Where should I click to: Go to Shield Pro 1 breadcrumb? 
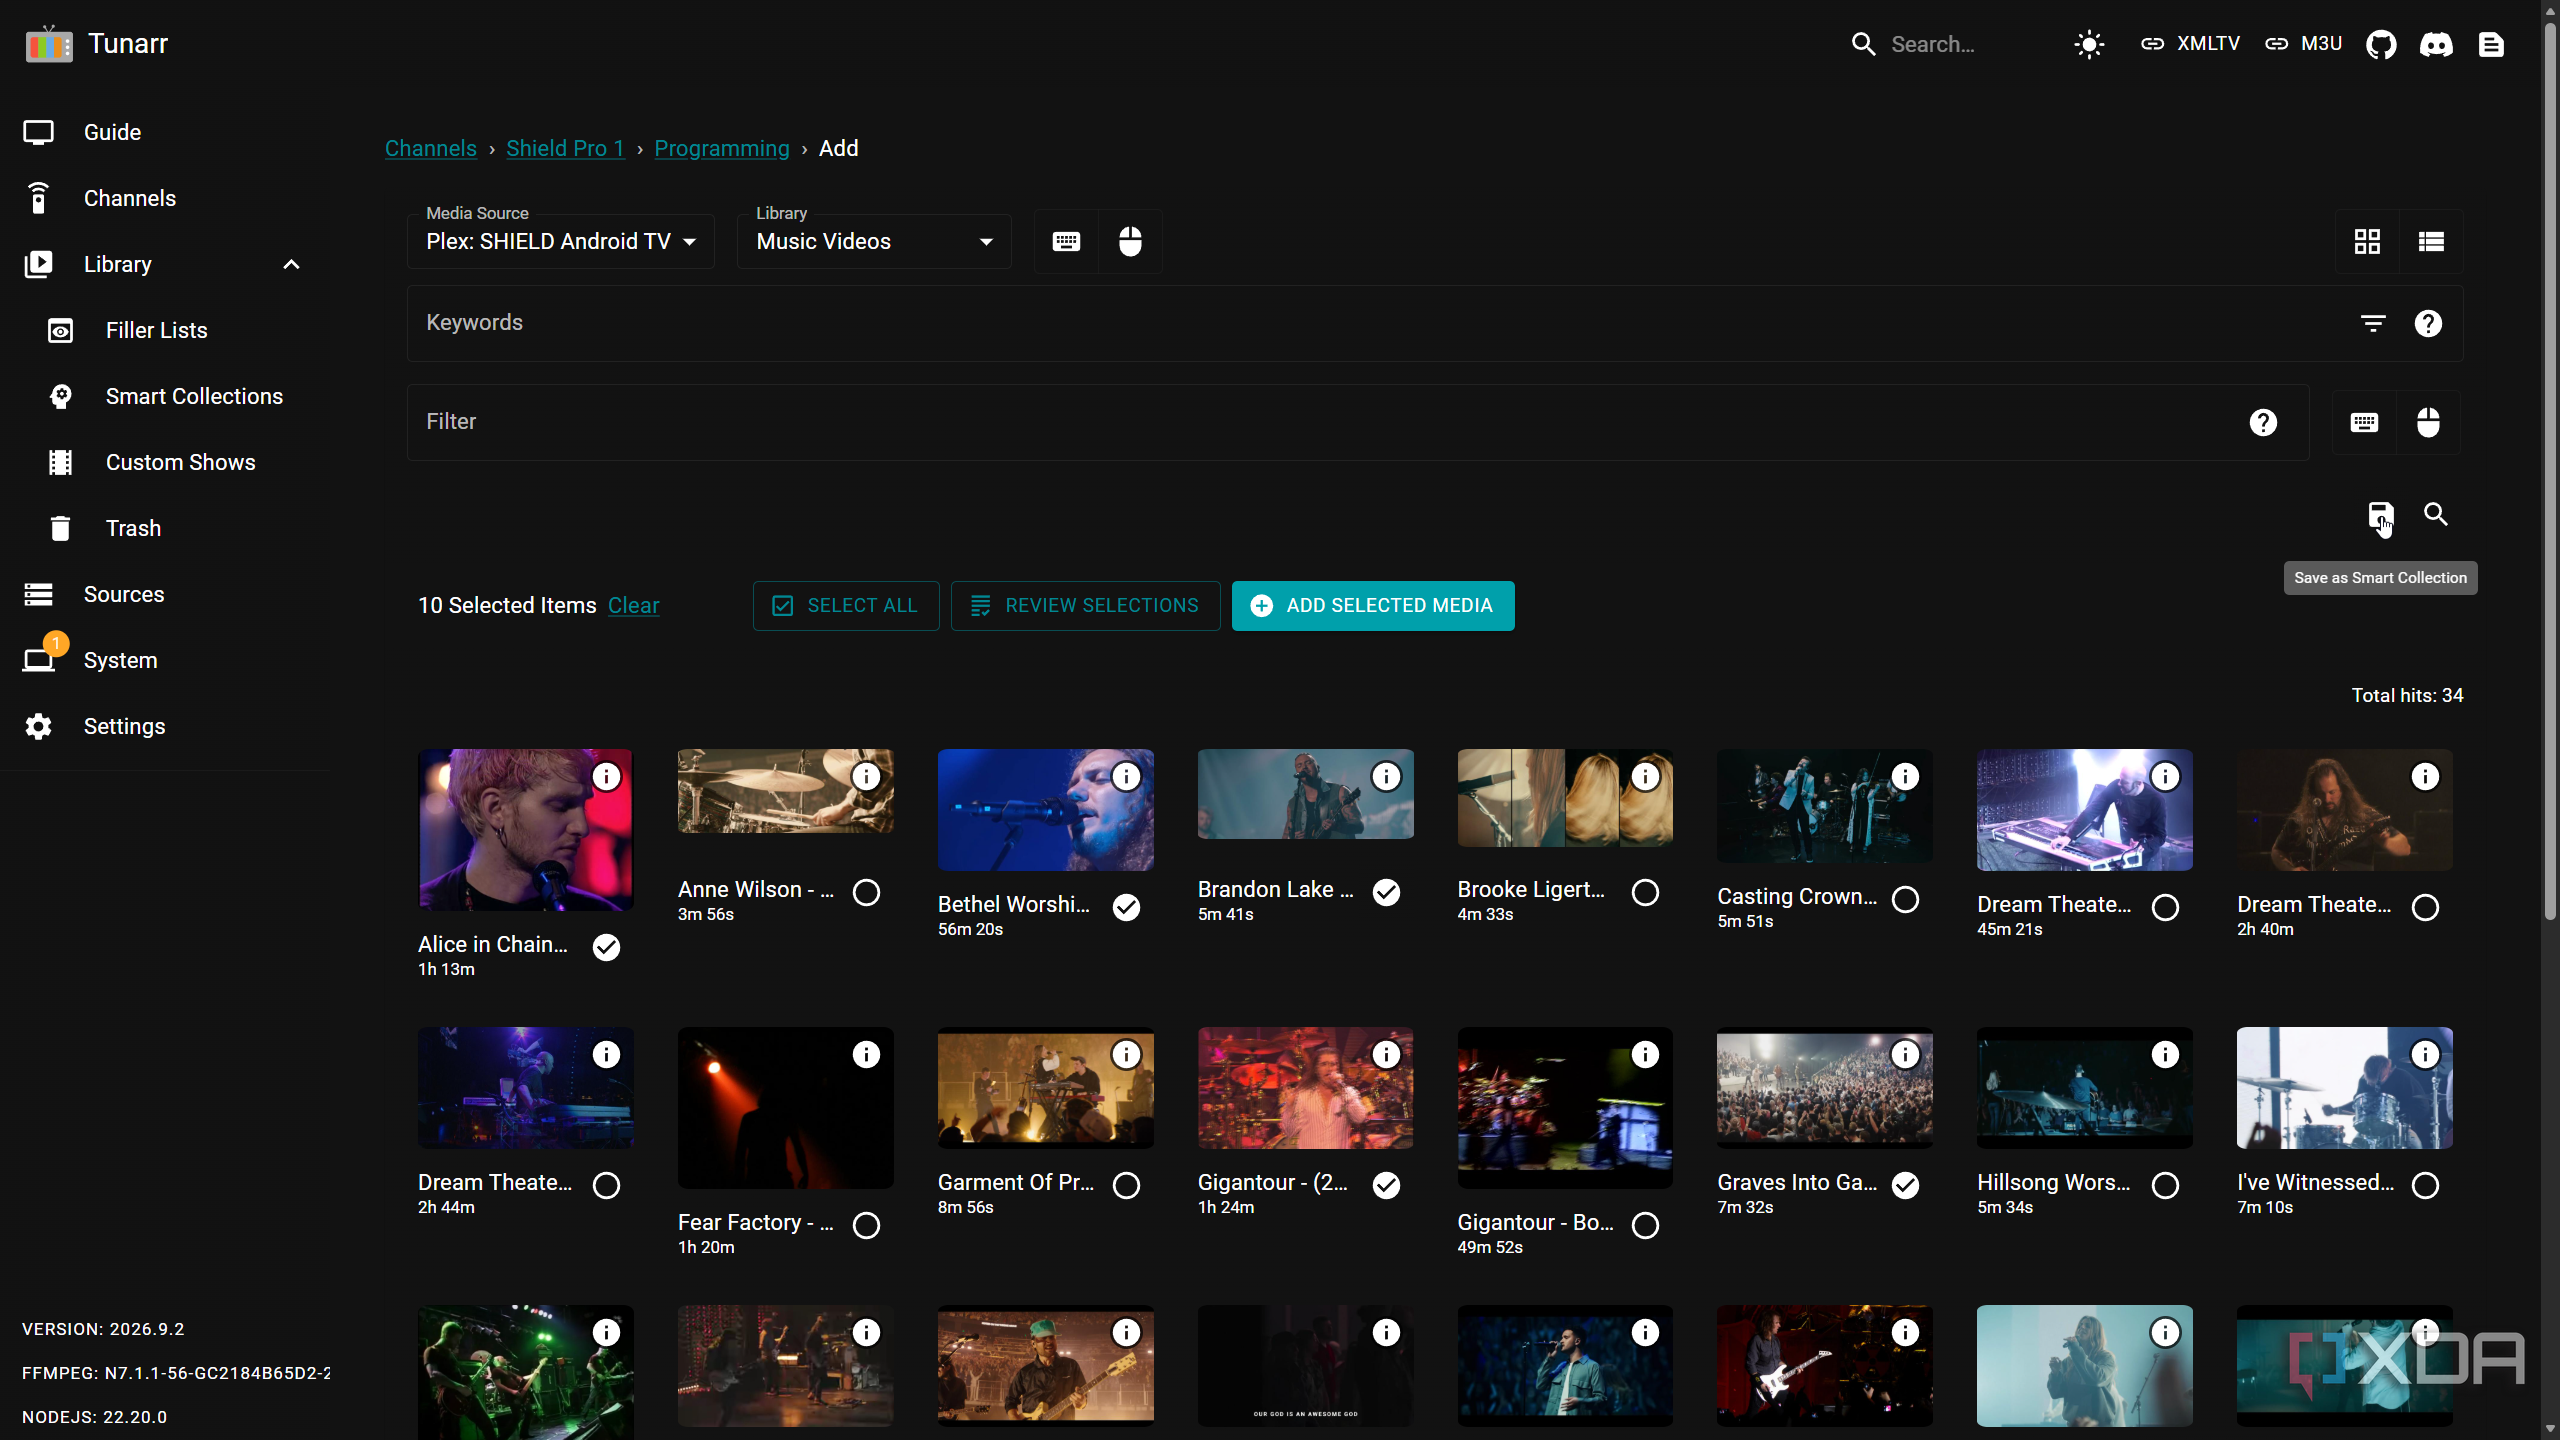tap(565, 148)
